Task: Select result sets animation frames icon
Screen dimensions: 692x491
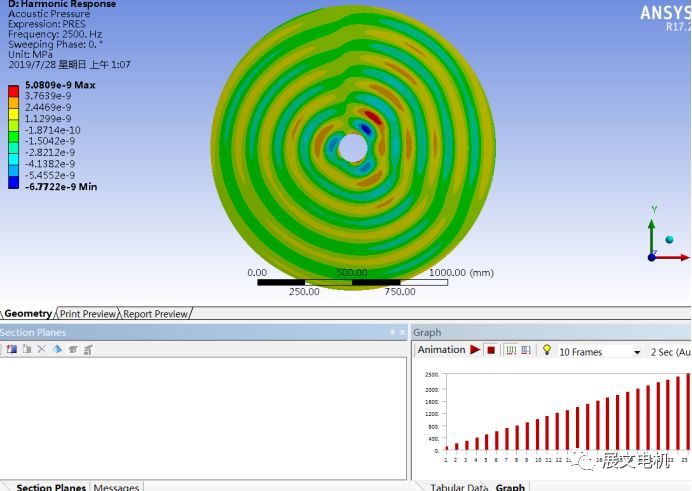Action: (x=526, y=350)
